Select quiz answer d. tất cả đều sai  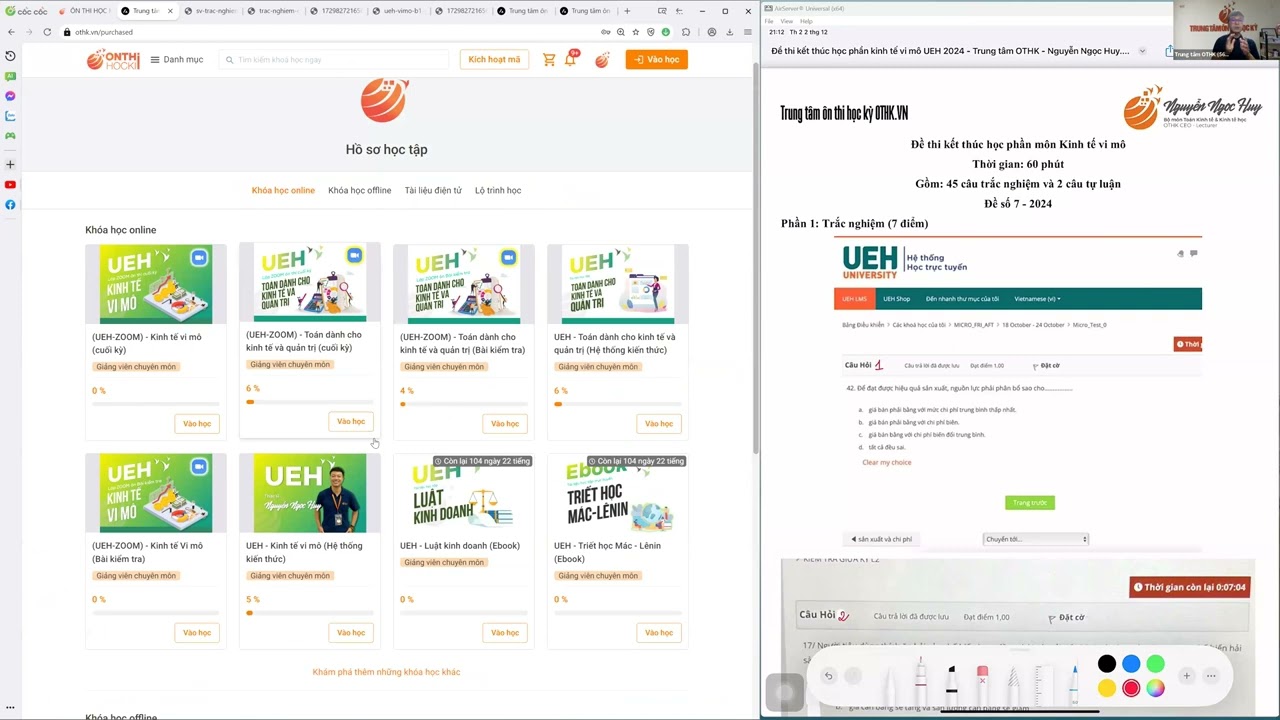pos(882,447)
